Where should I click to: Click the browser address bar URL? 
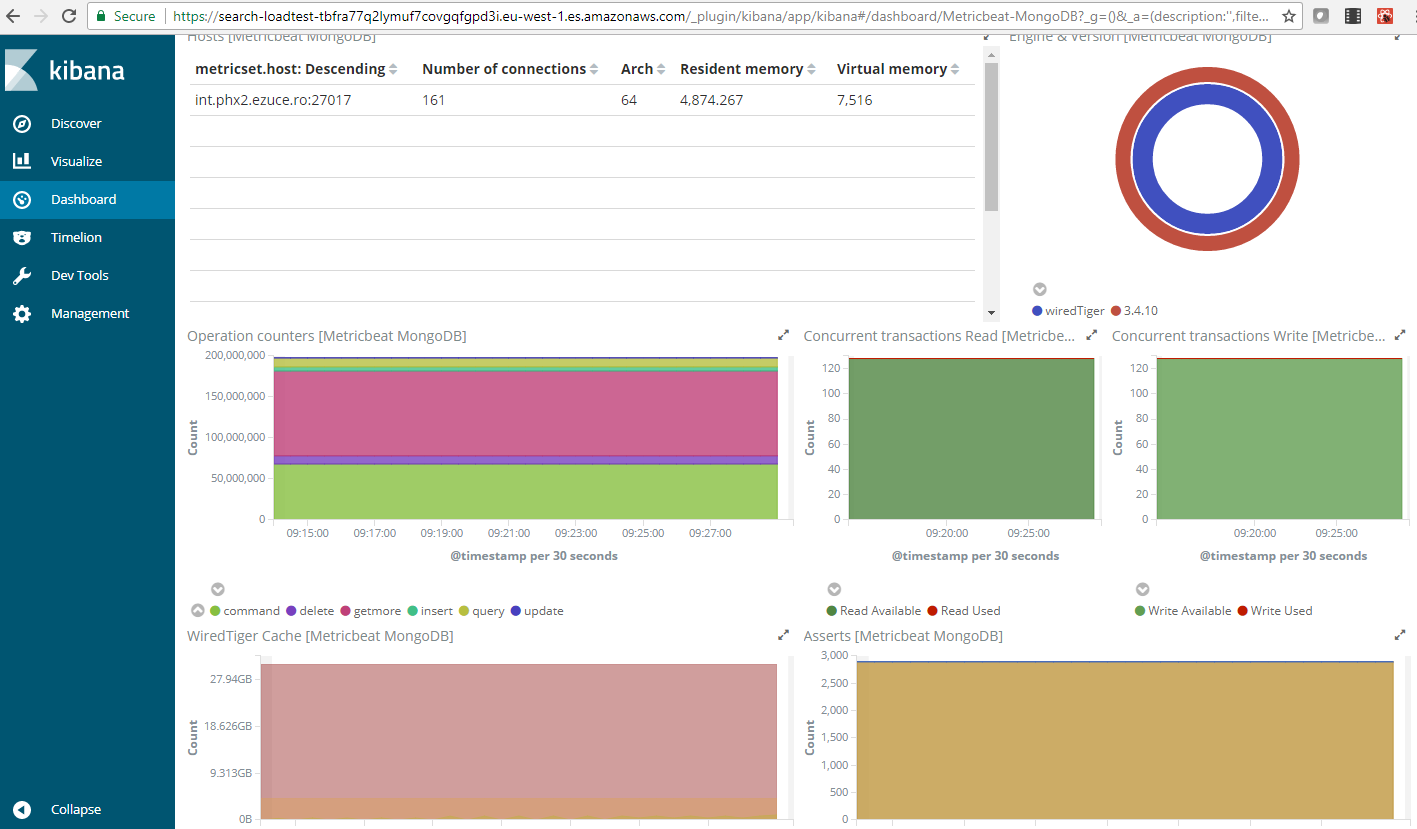point(721,16)
